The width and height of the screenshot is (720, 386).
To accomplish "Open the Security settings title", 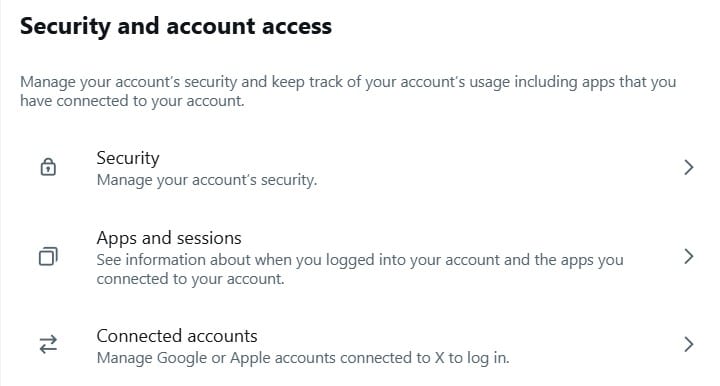I will pos(128,158).
